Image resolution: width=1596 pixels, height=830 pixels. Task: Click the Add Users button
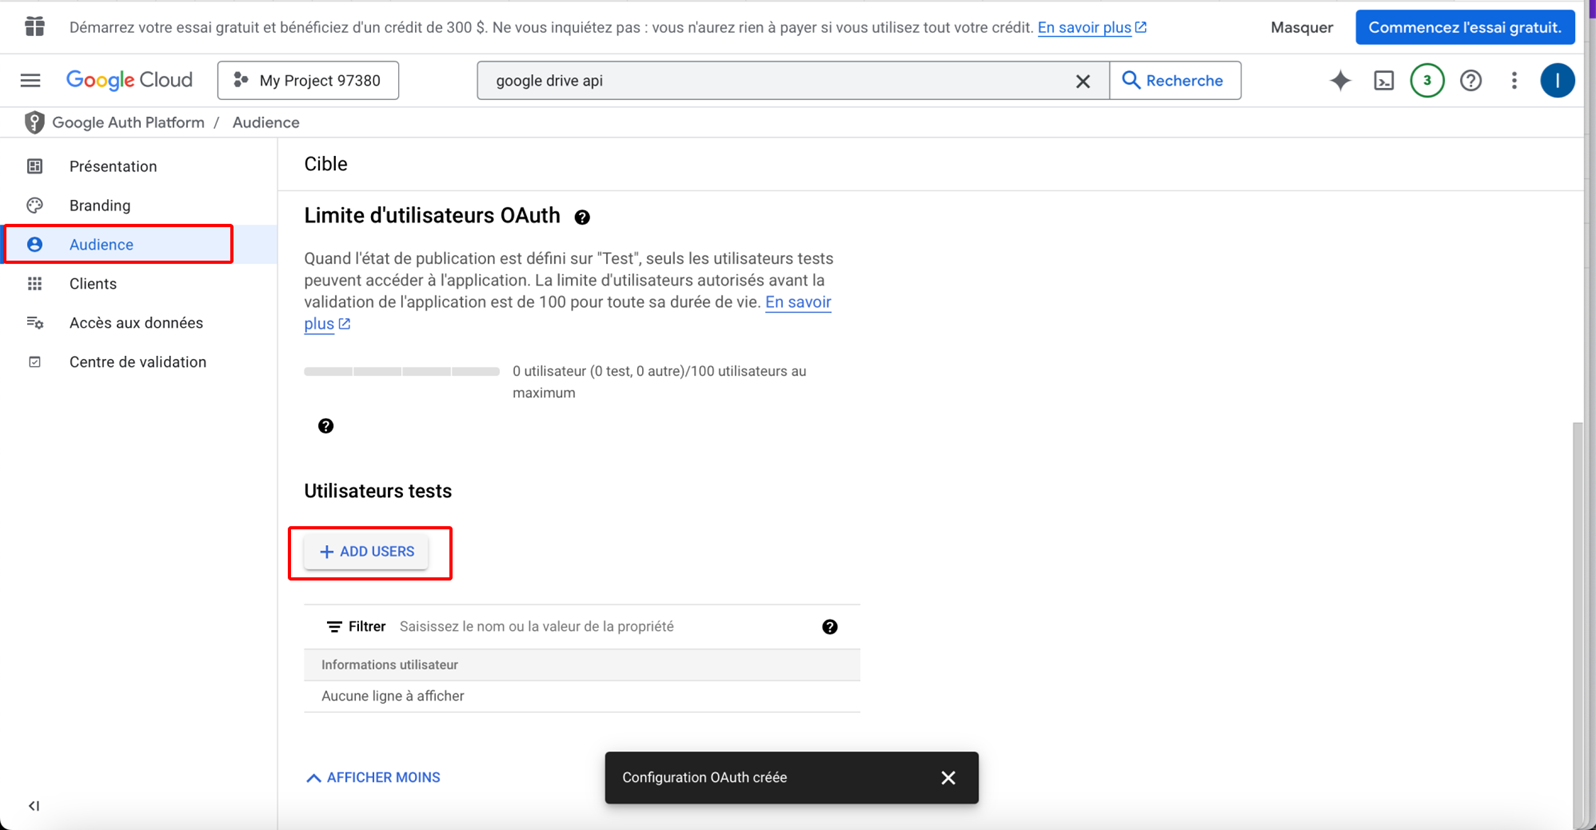pyautogui.click(x=366, y=551)
